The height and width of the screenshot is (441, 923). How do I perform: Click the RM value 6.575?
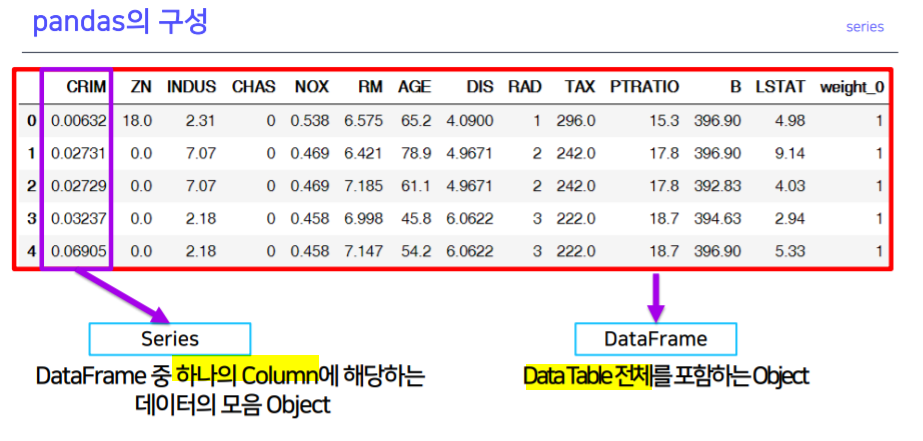click(364, 121)
